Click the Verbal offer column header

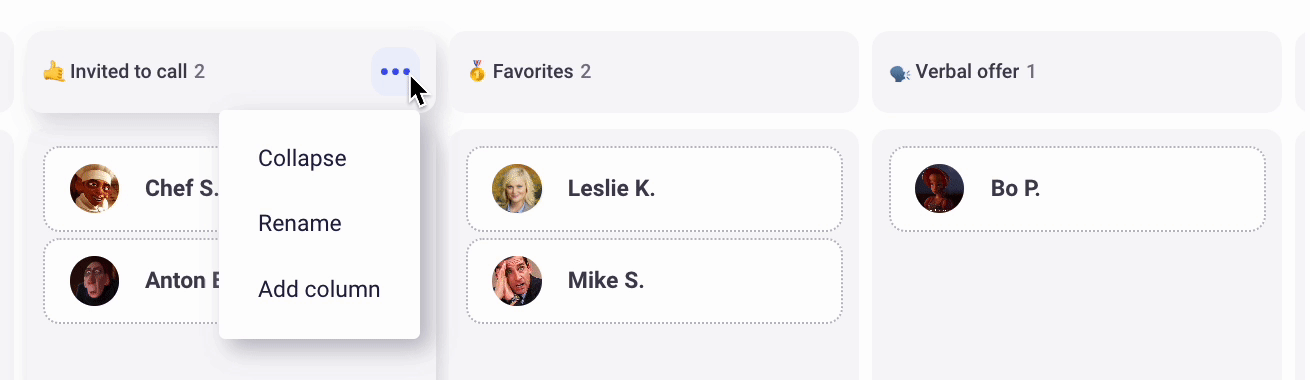point(1077,72)
